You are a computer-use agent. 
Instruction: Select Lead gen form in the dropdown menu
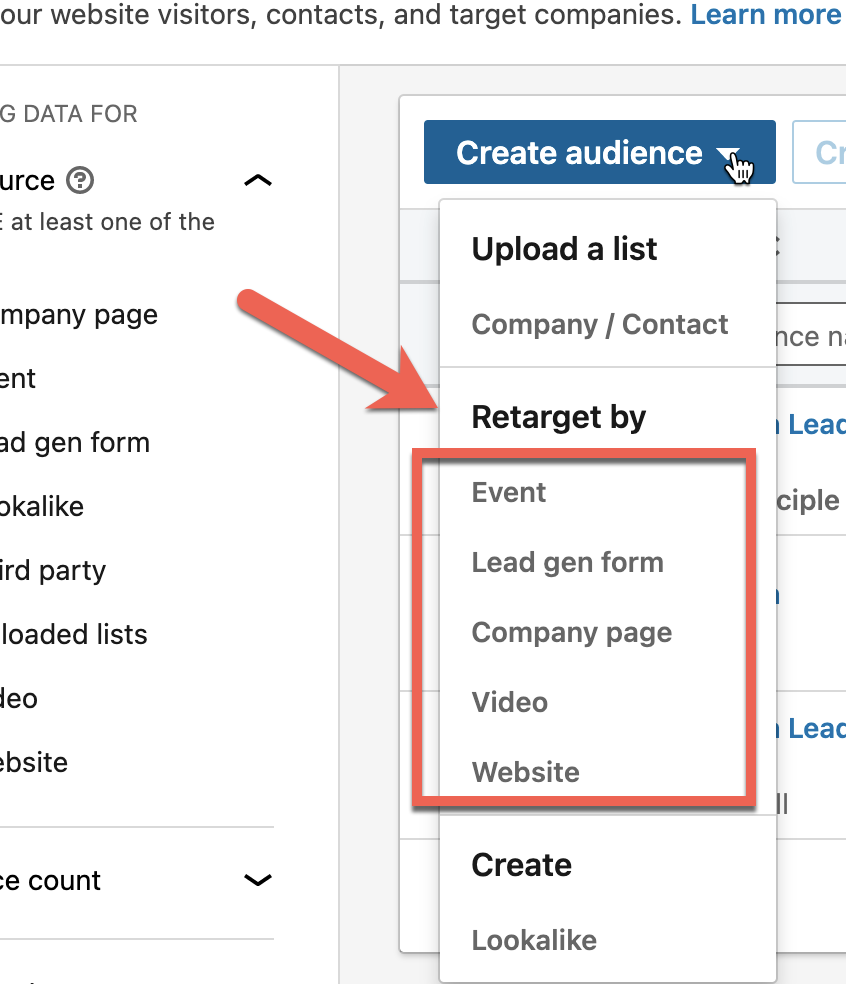(x=567, y=563)
